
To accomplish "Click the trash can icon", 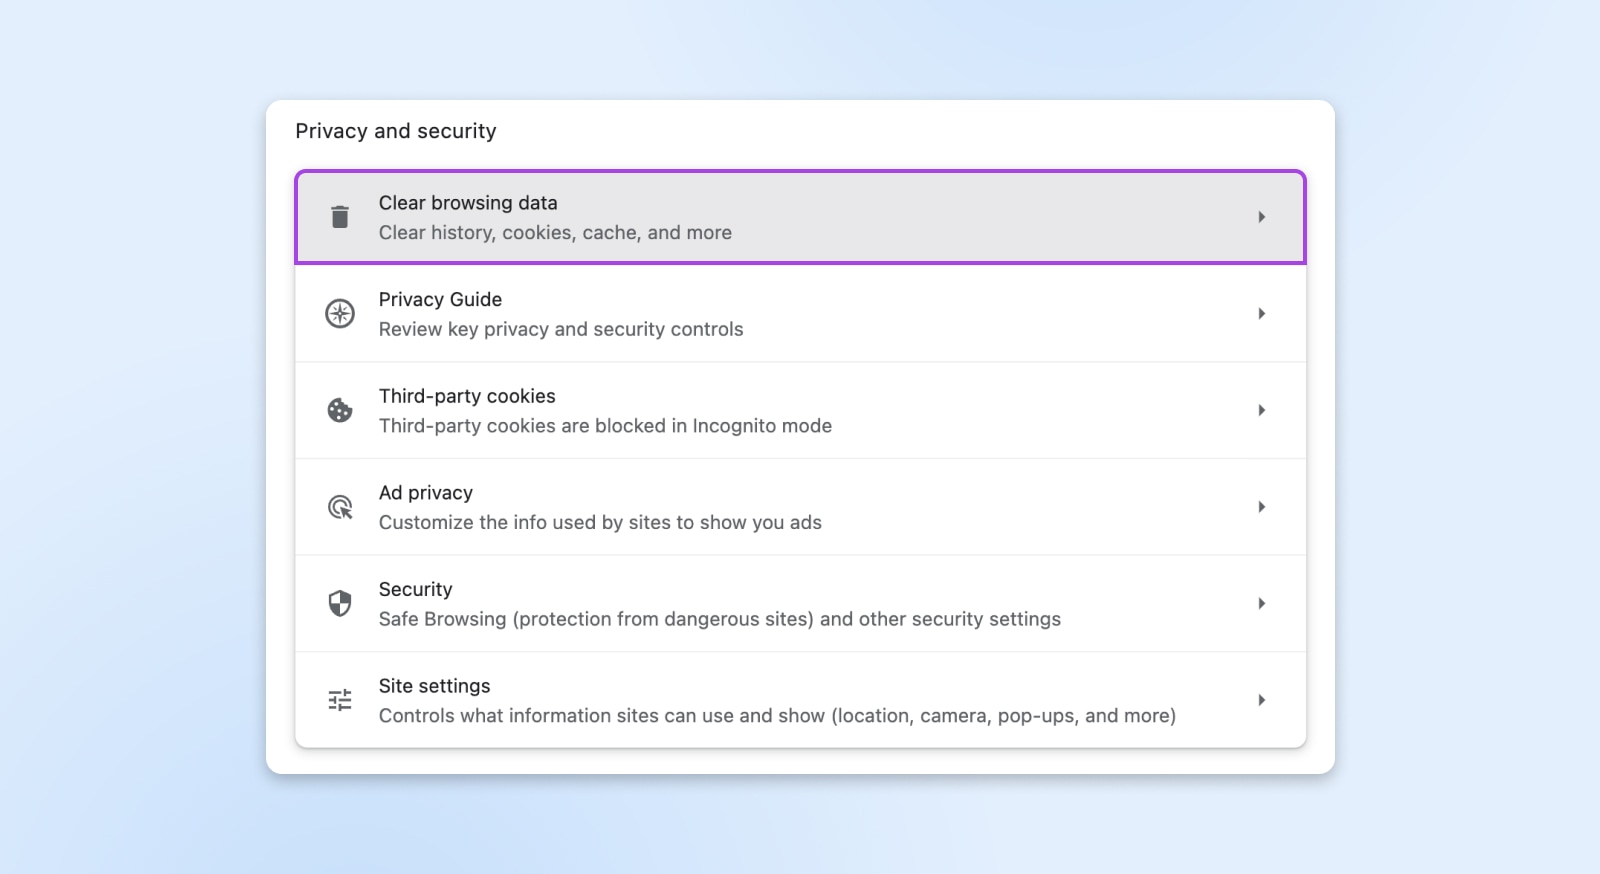I will pos(340,217).
